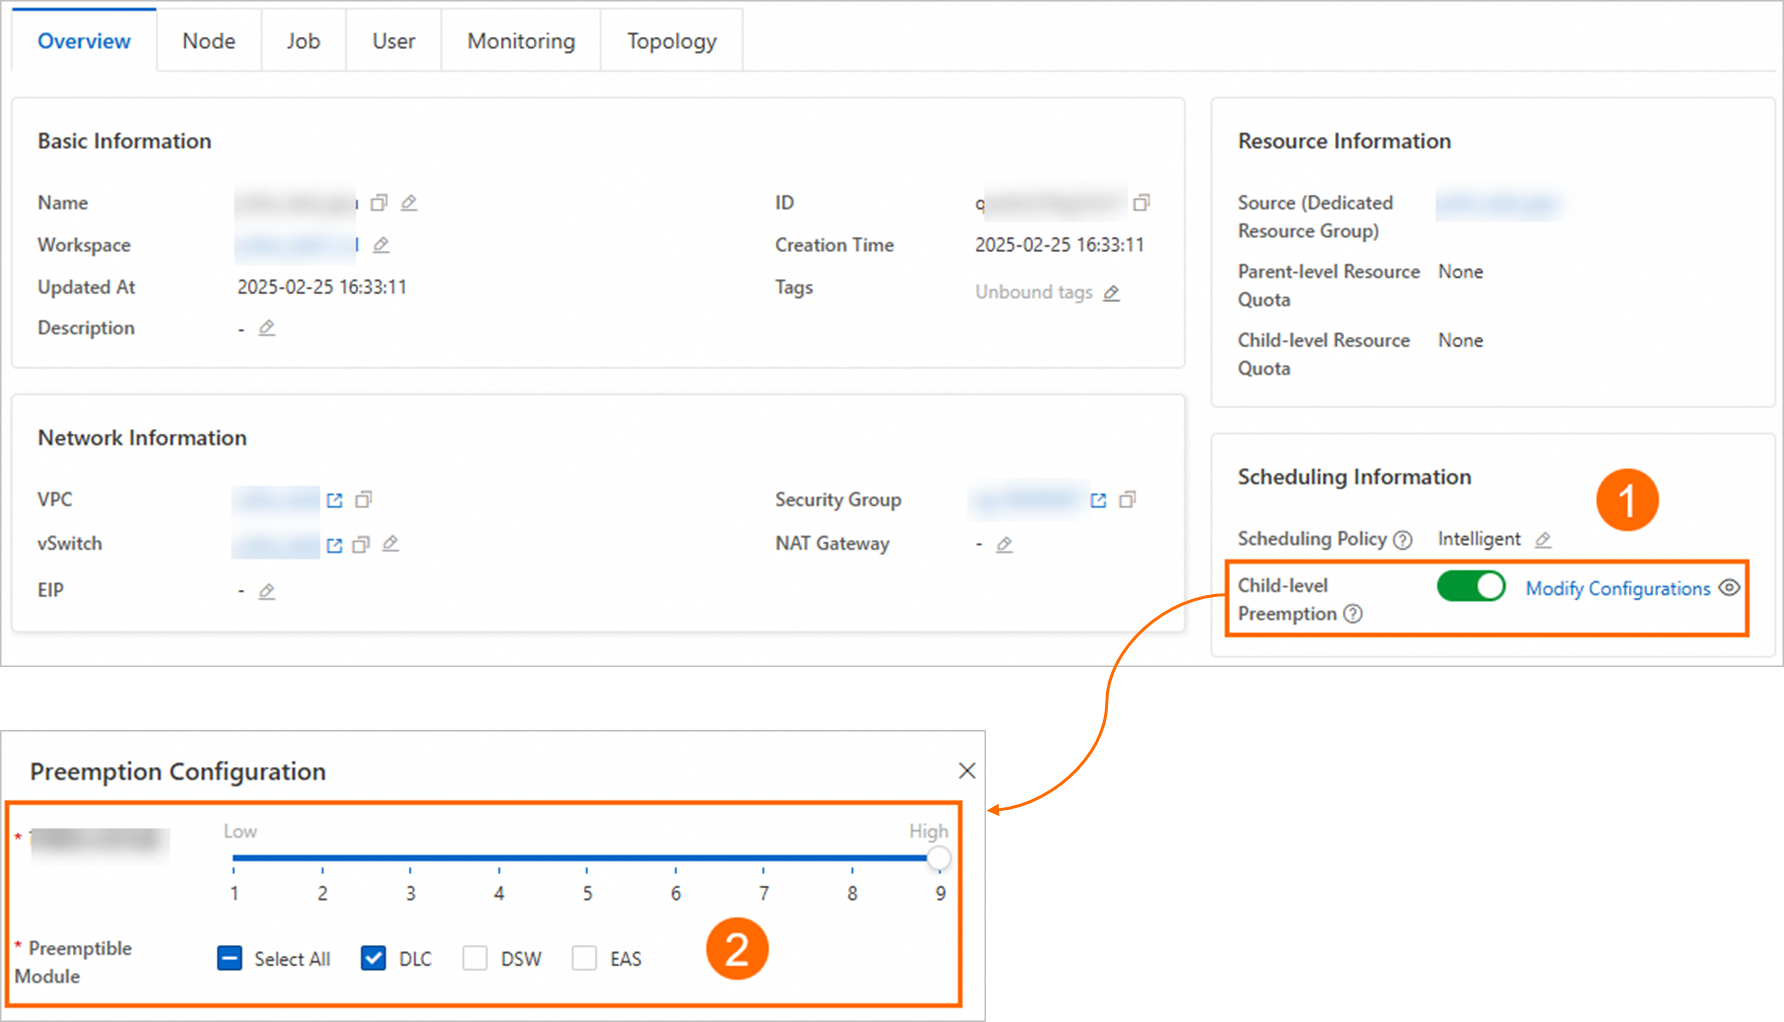The width and height of the screenshot is (1784, 1022).
Task: Open Scheduling Policy help icon
Action: coord(1403,540)
